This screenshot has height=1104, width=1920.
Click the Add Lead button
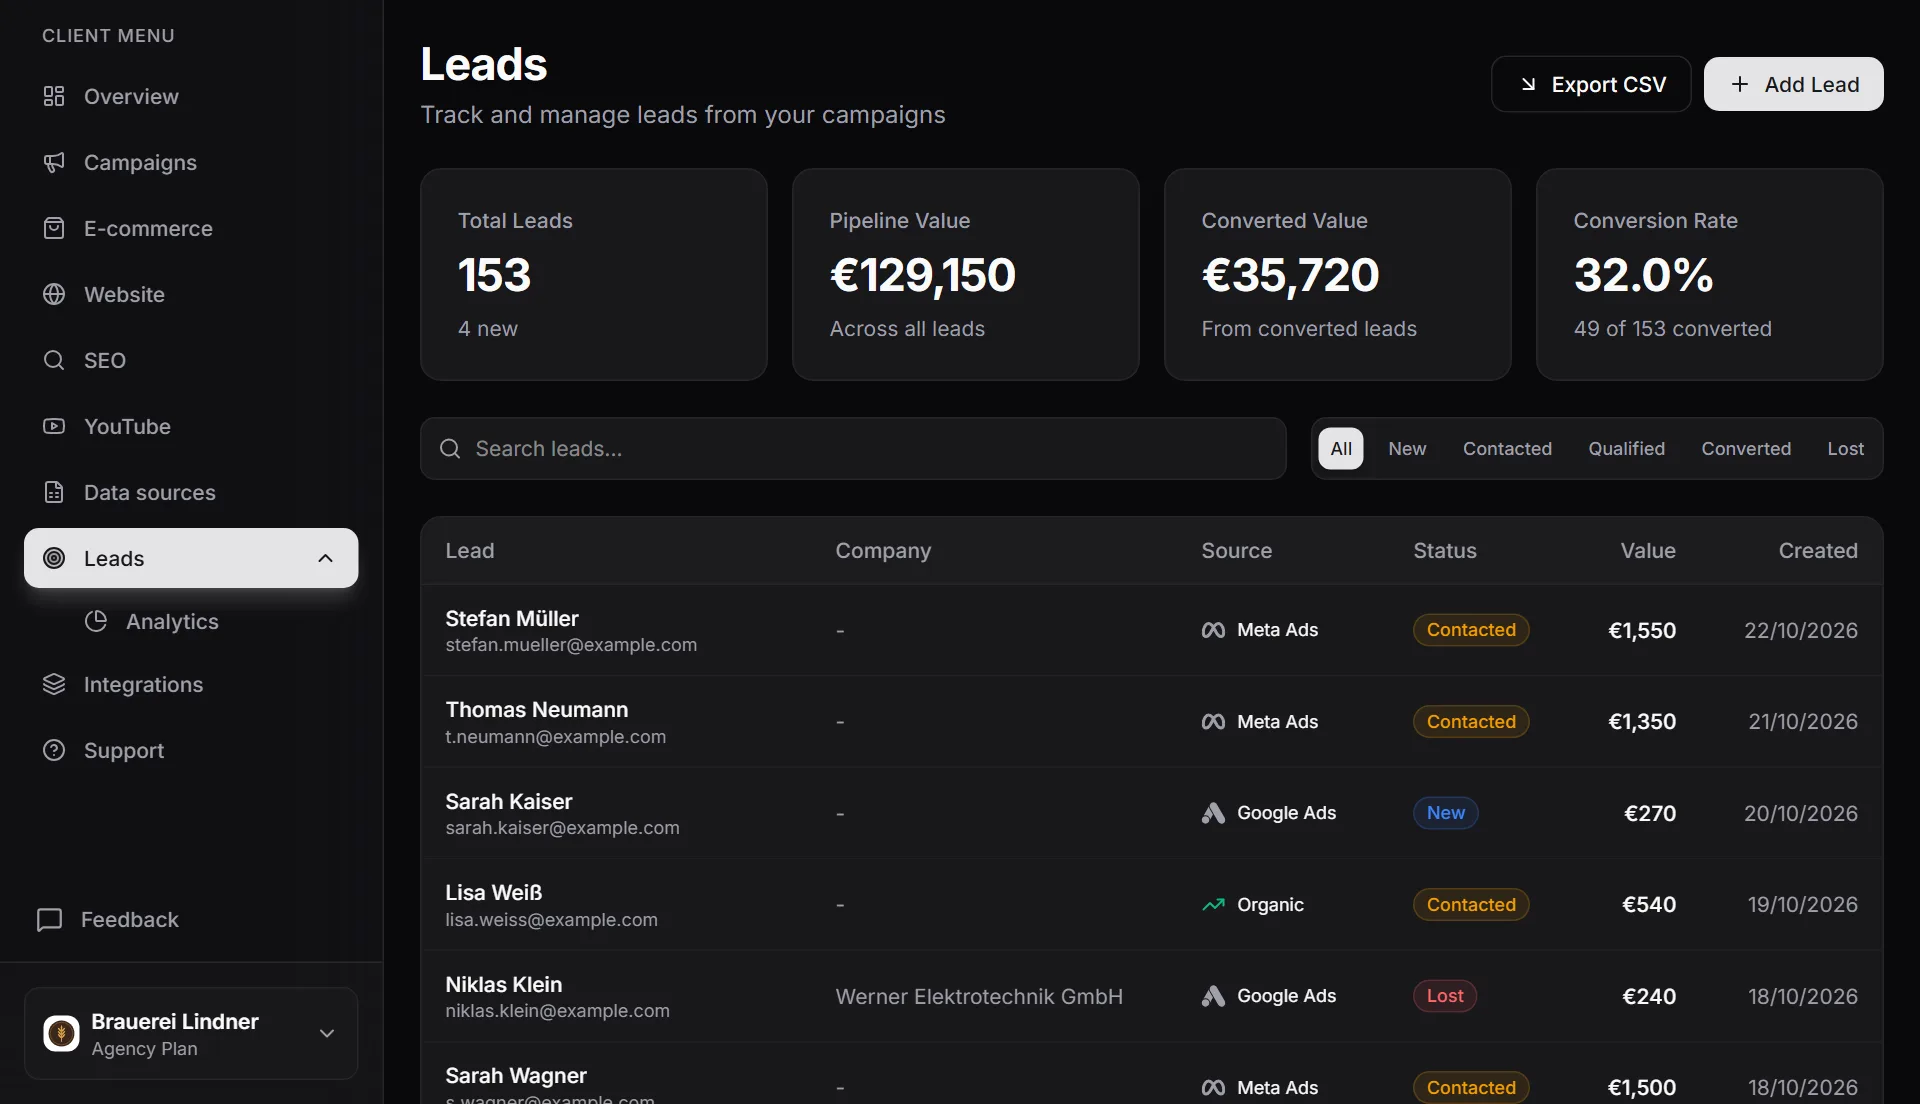[1794, 84]
